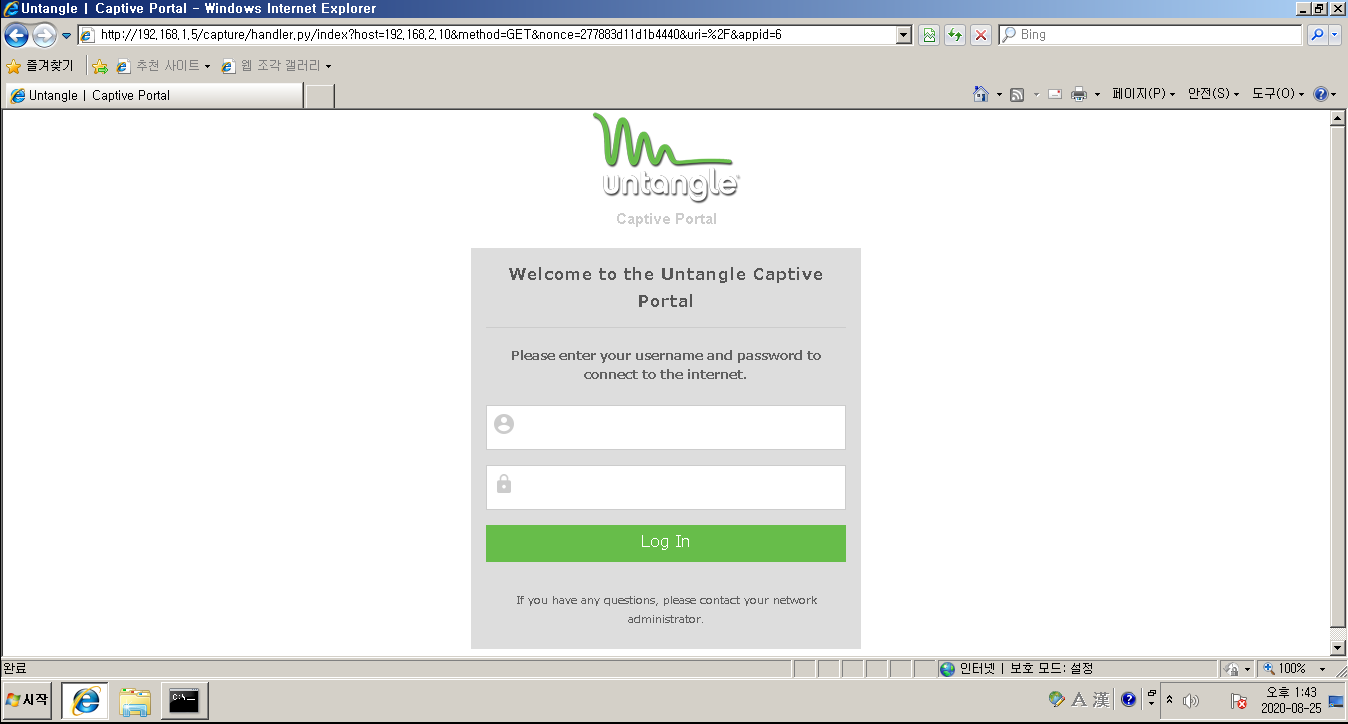Toggle IME A input mode icon
1348x724 pixels.
(1078, 700)
